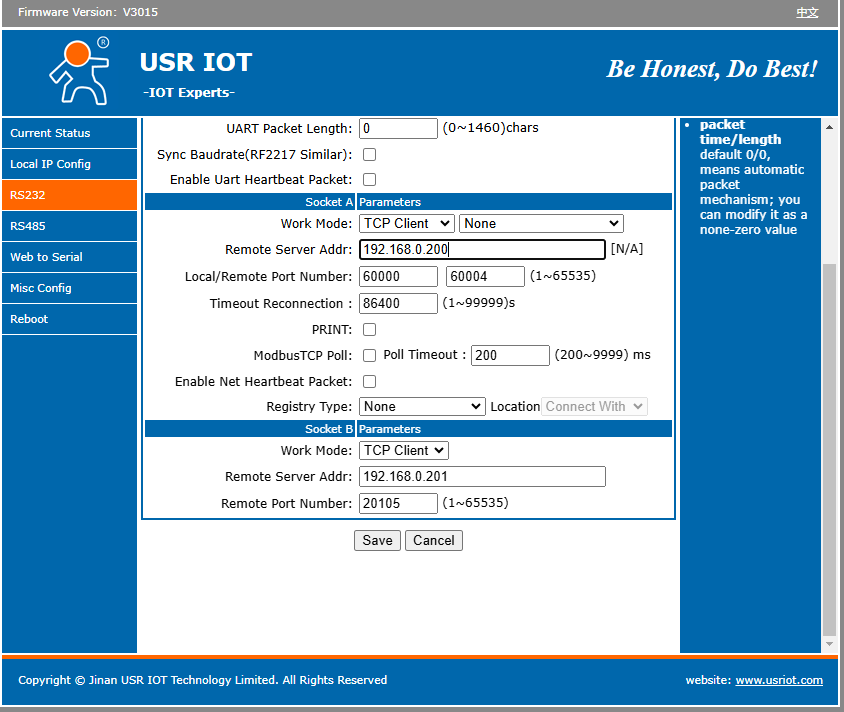Visit the www.usriot.com website link
844x712 pixels.
779,680
